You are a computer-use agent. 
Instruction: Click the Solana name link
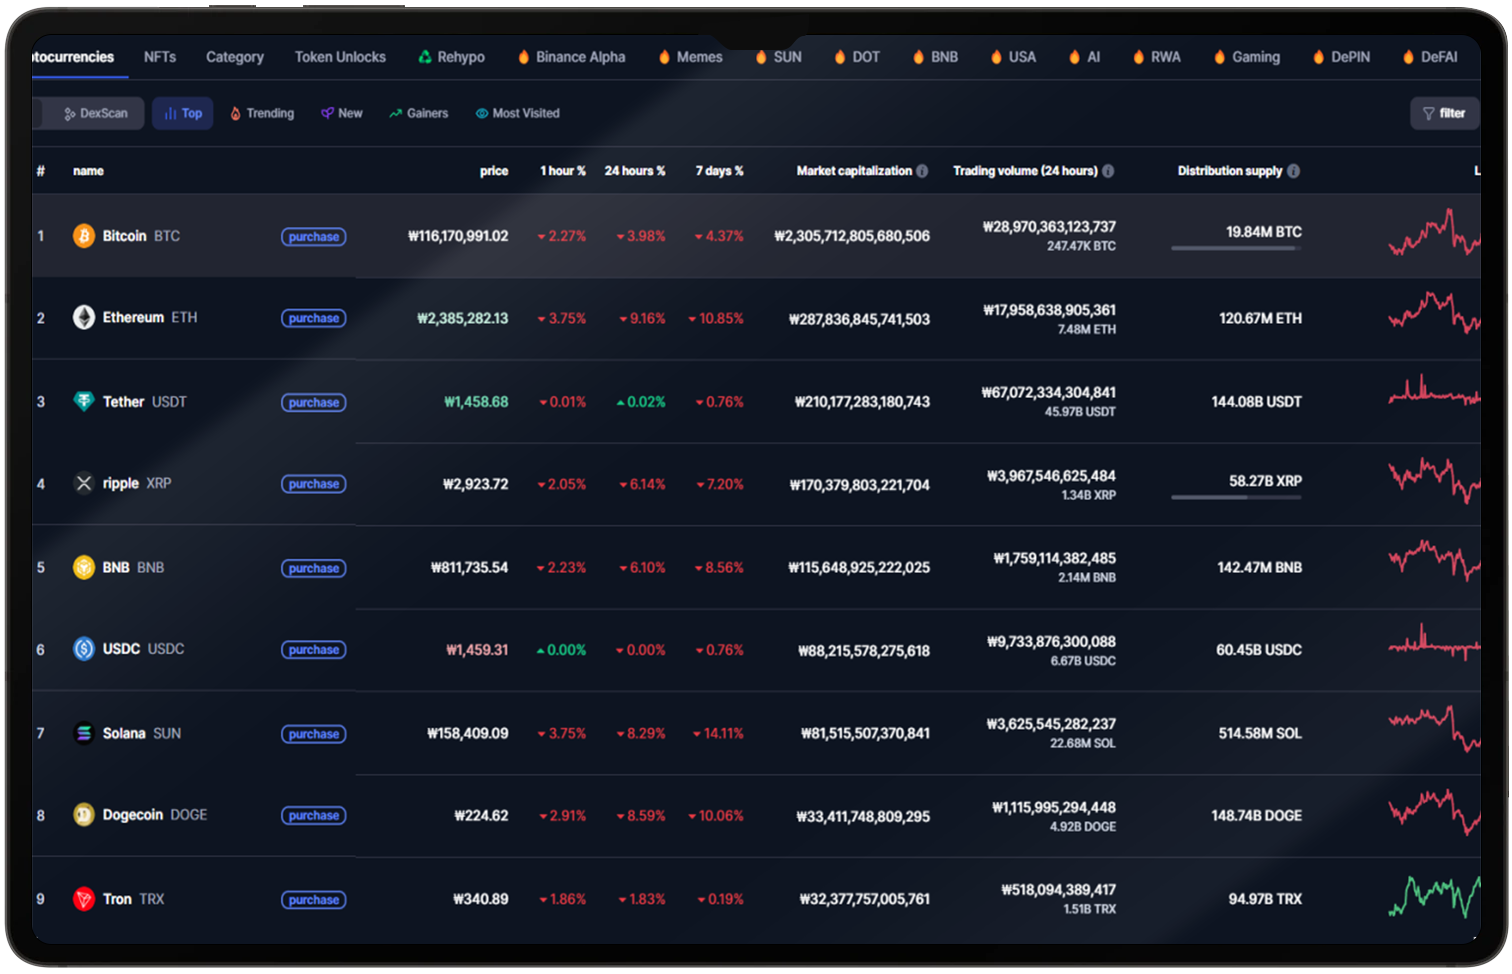click(x=124, y=733)
